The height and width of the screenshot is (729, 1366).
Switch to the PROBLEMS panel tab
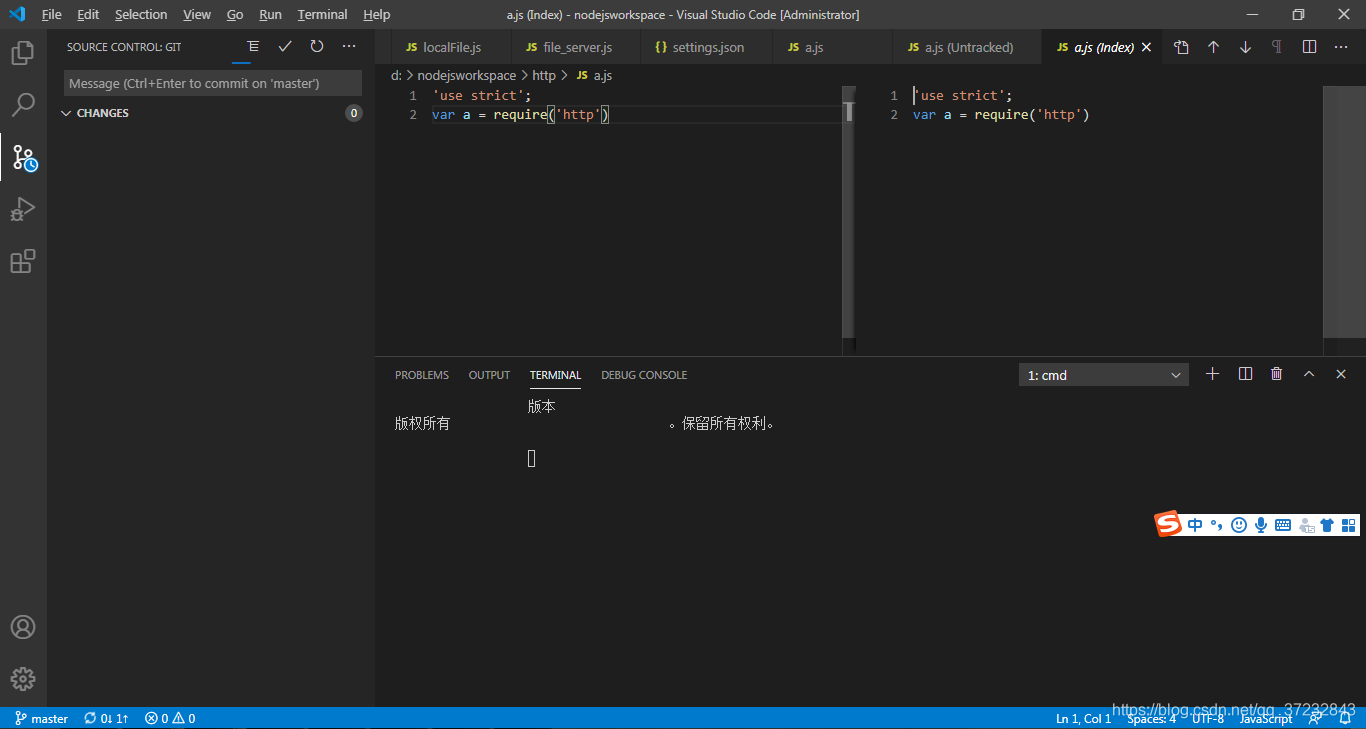[x=422, y=375]
